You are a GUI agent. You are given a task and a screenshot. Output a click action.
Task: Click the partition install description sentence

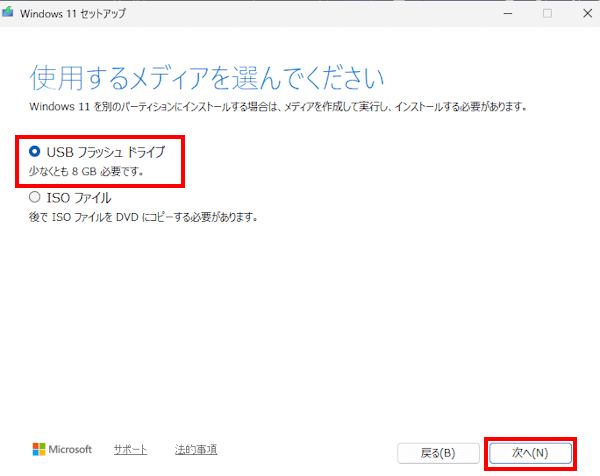[x=278, y=107]
